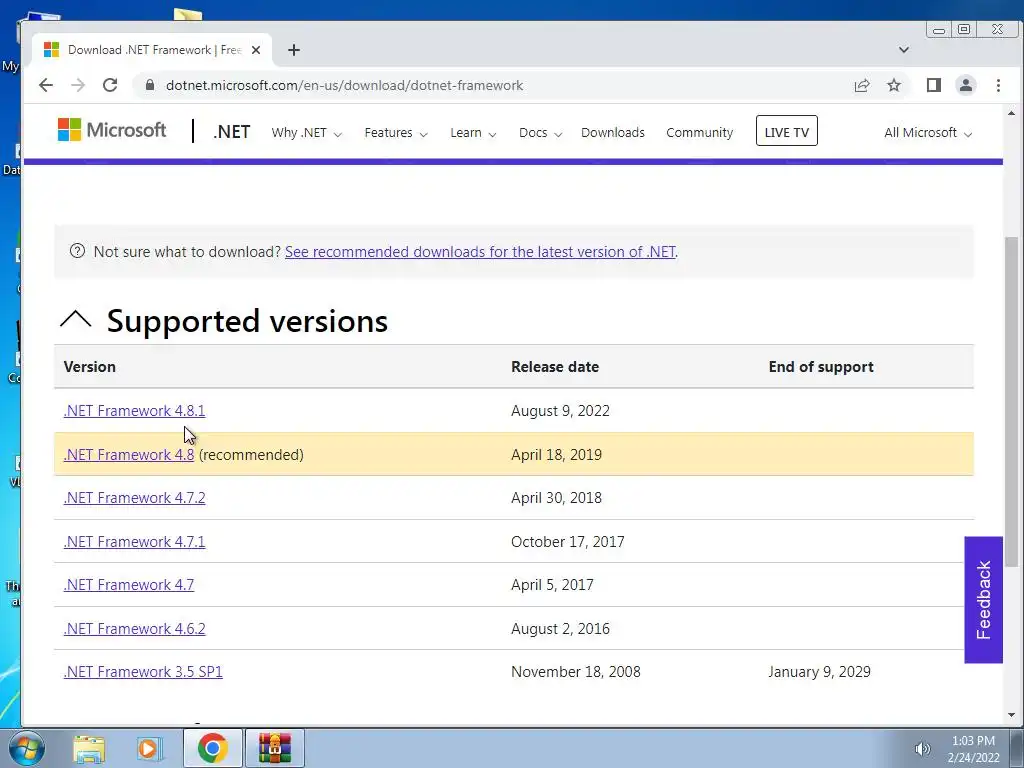The height and width of the screenshot is (768, 1024).
Task: Expand the Learn menu
Action: (x=473, y=133)
